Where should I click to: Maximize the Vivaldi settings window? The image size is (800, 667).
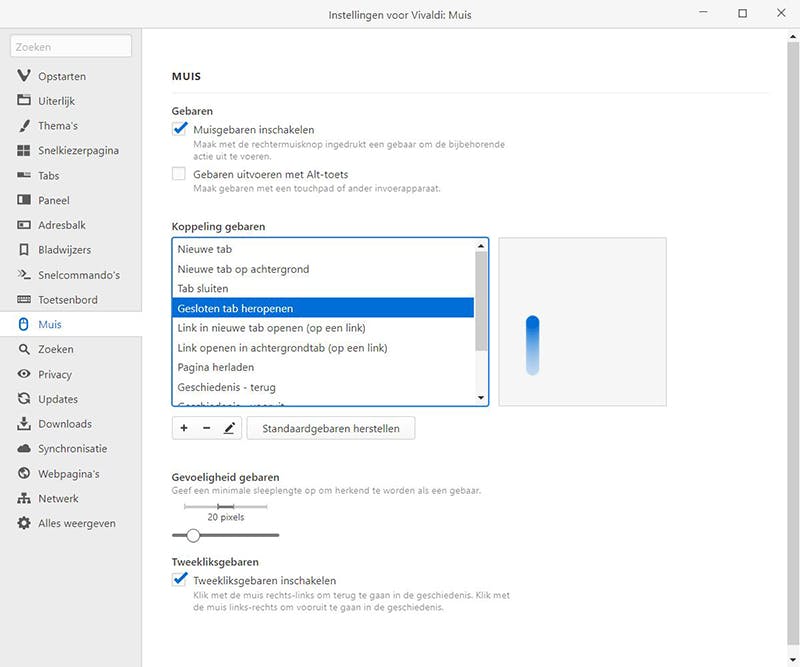[743, 13]
